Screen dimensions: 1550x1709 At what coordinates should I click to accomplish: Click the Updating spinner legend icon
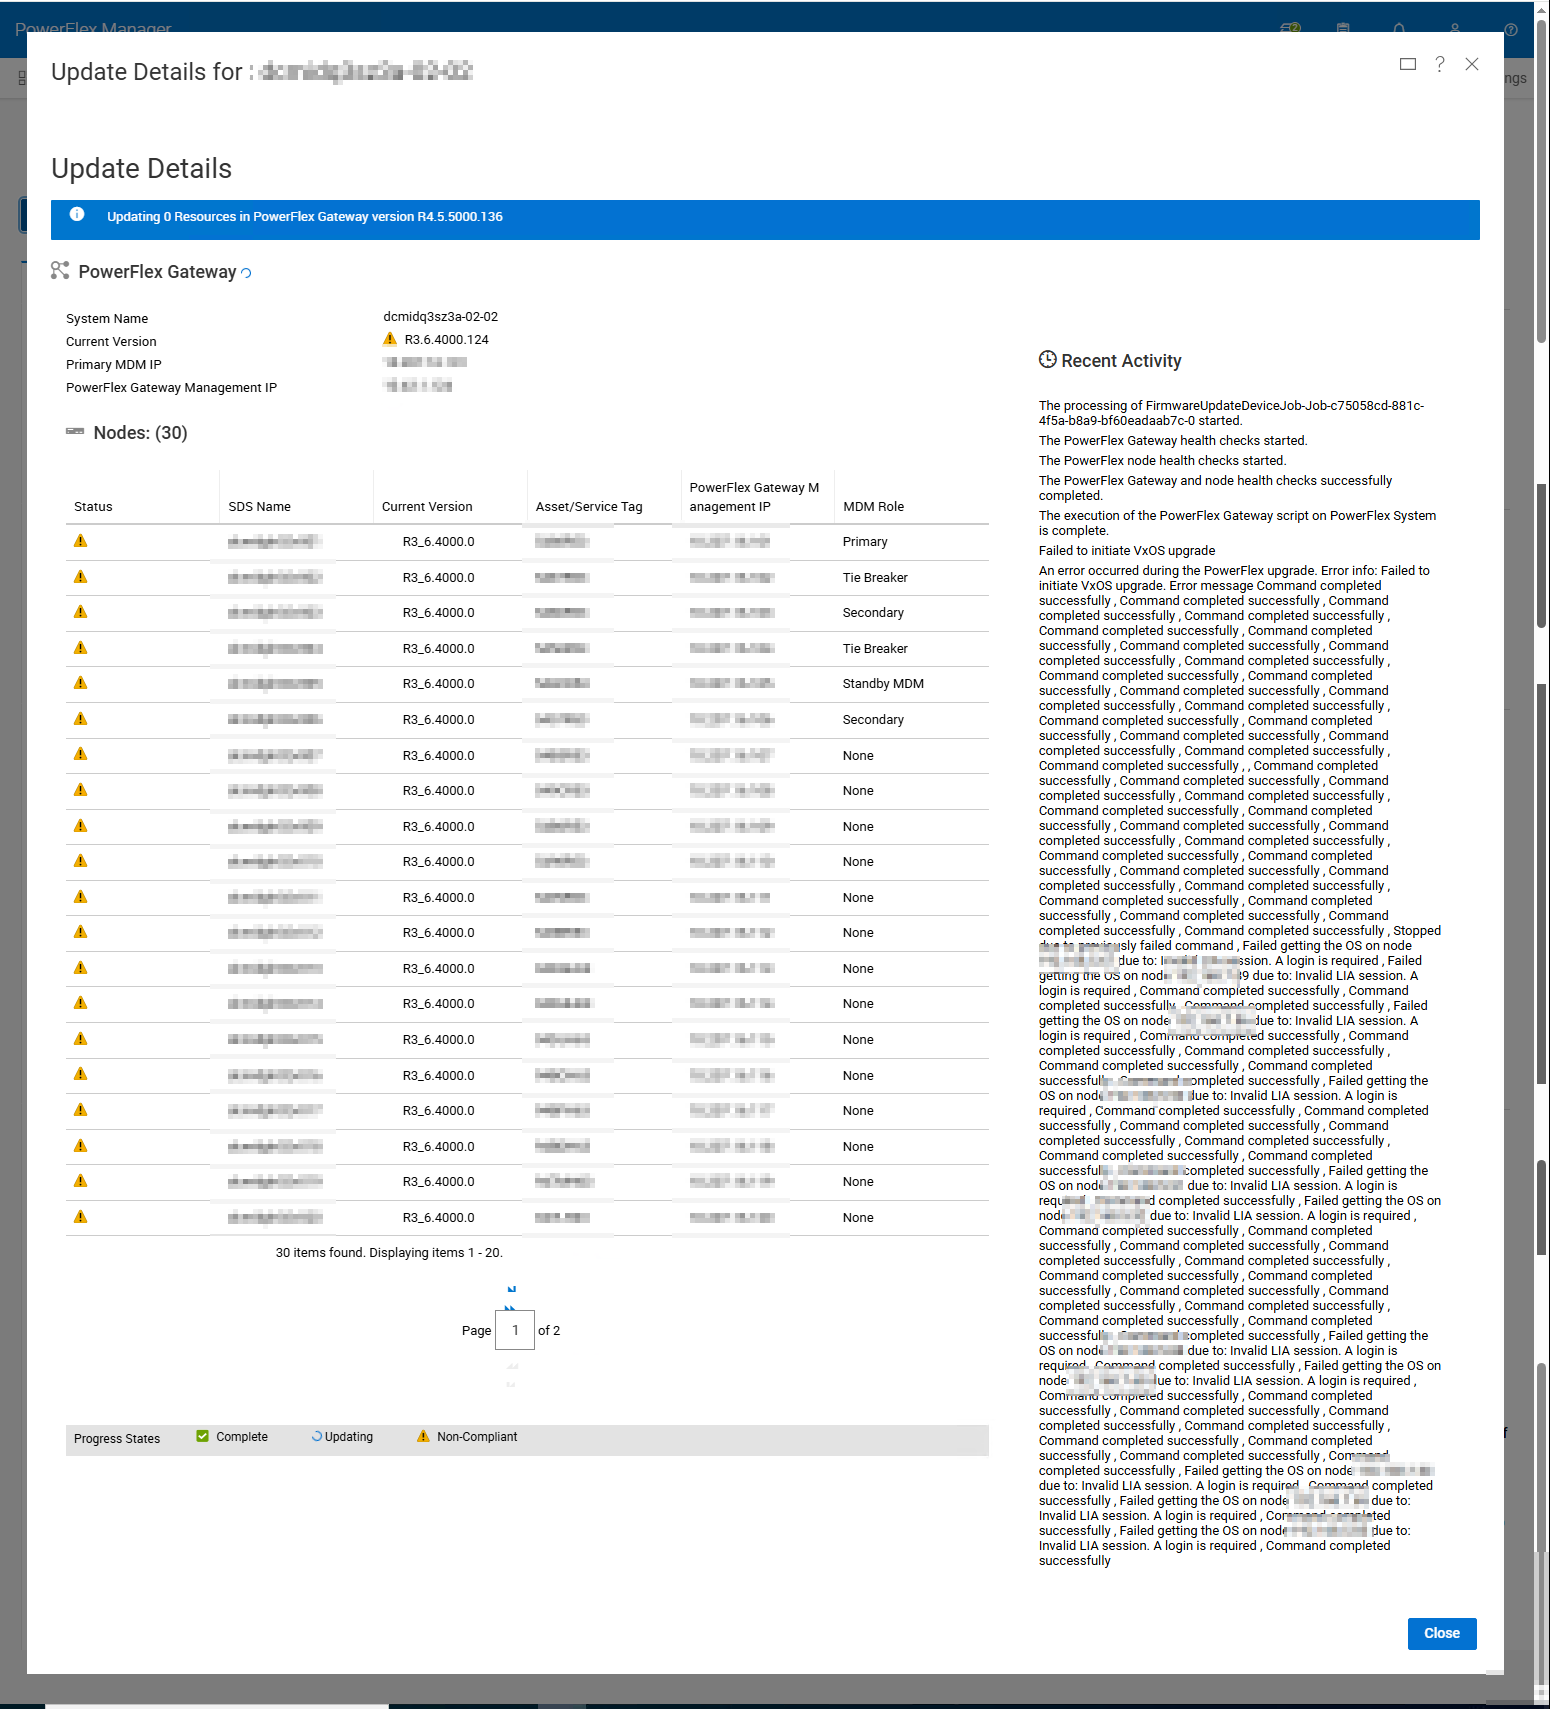click(x=317, y=1436)
